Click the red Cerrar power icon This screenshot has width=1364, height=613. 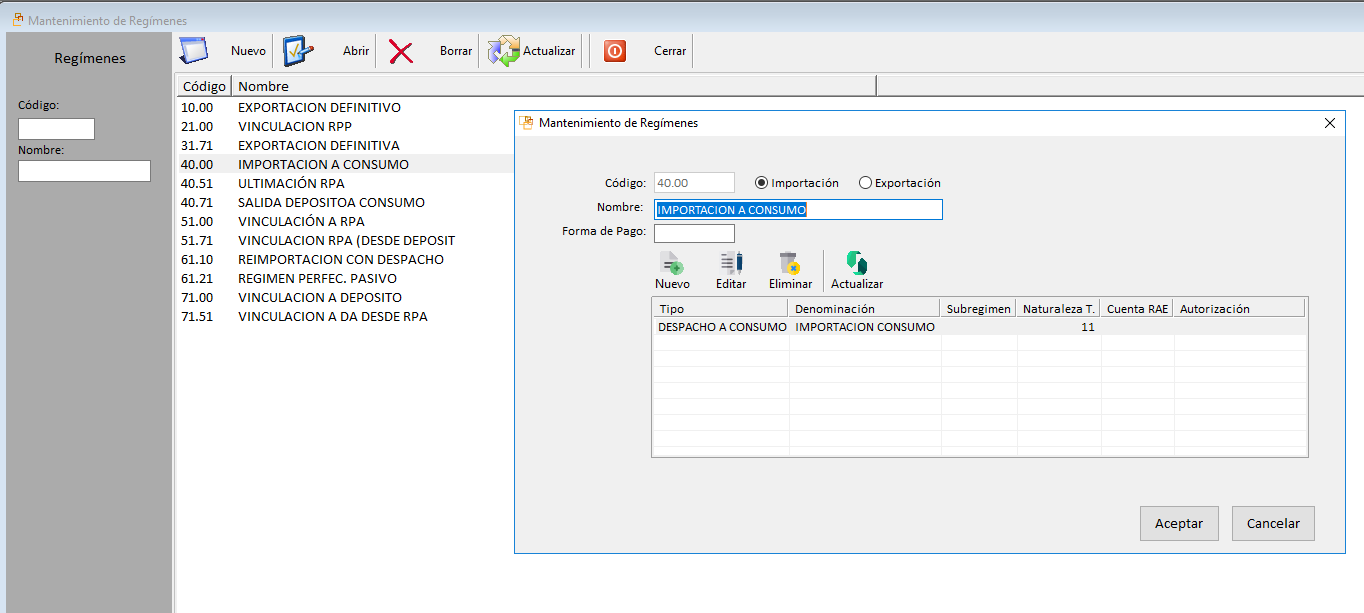click(615, 51)
